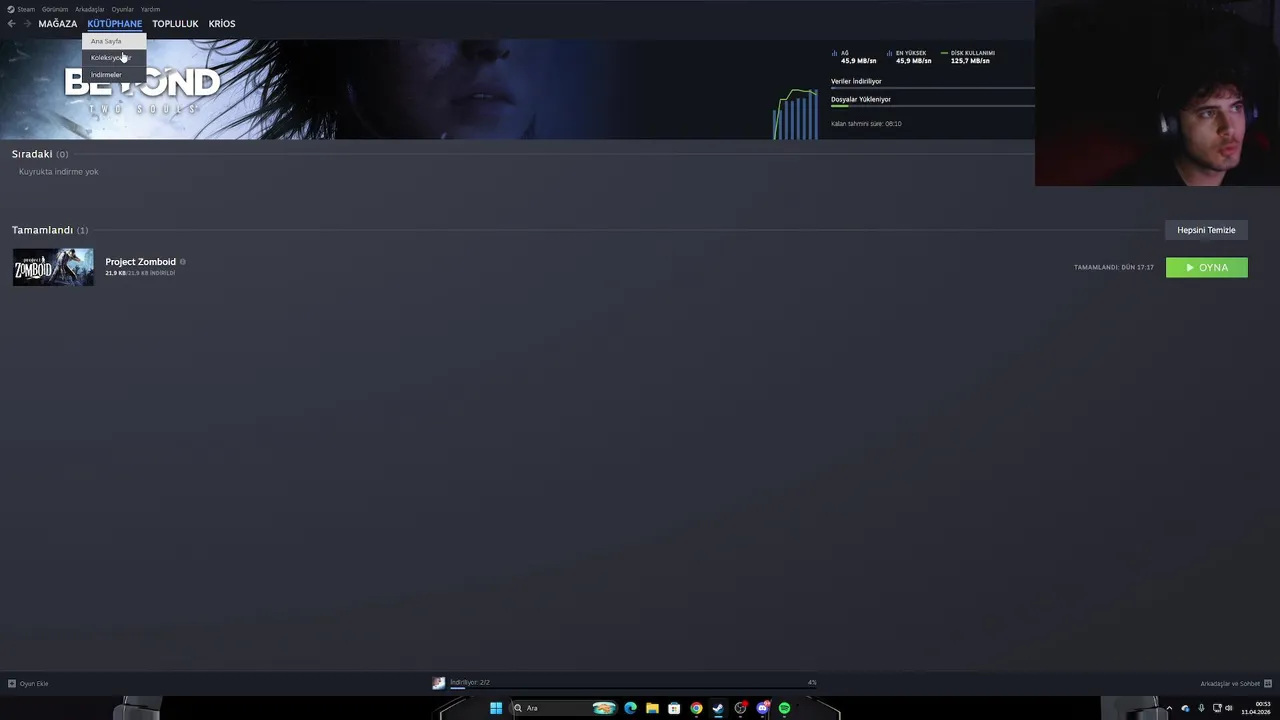The height and width of the screenshot is (720, 1280).
Task: Click the 'Kuyrukta indirme yok' text
Action: pos(59,172)
